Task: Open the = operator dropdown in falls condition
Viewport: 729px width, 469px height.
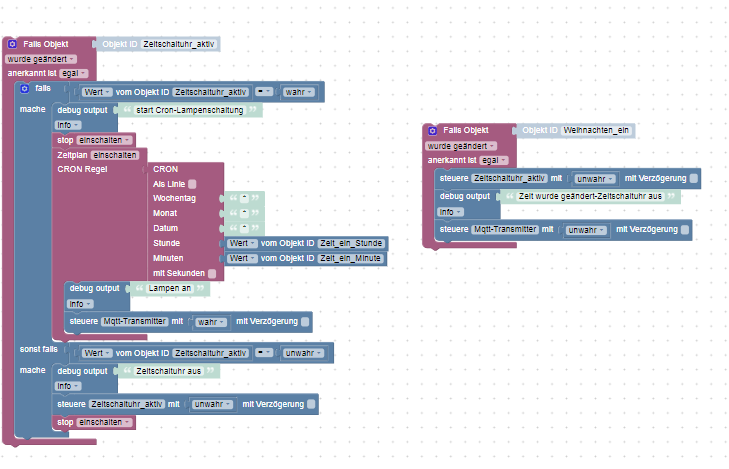Action: point(264,92)
